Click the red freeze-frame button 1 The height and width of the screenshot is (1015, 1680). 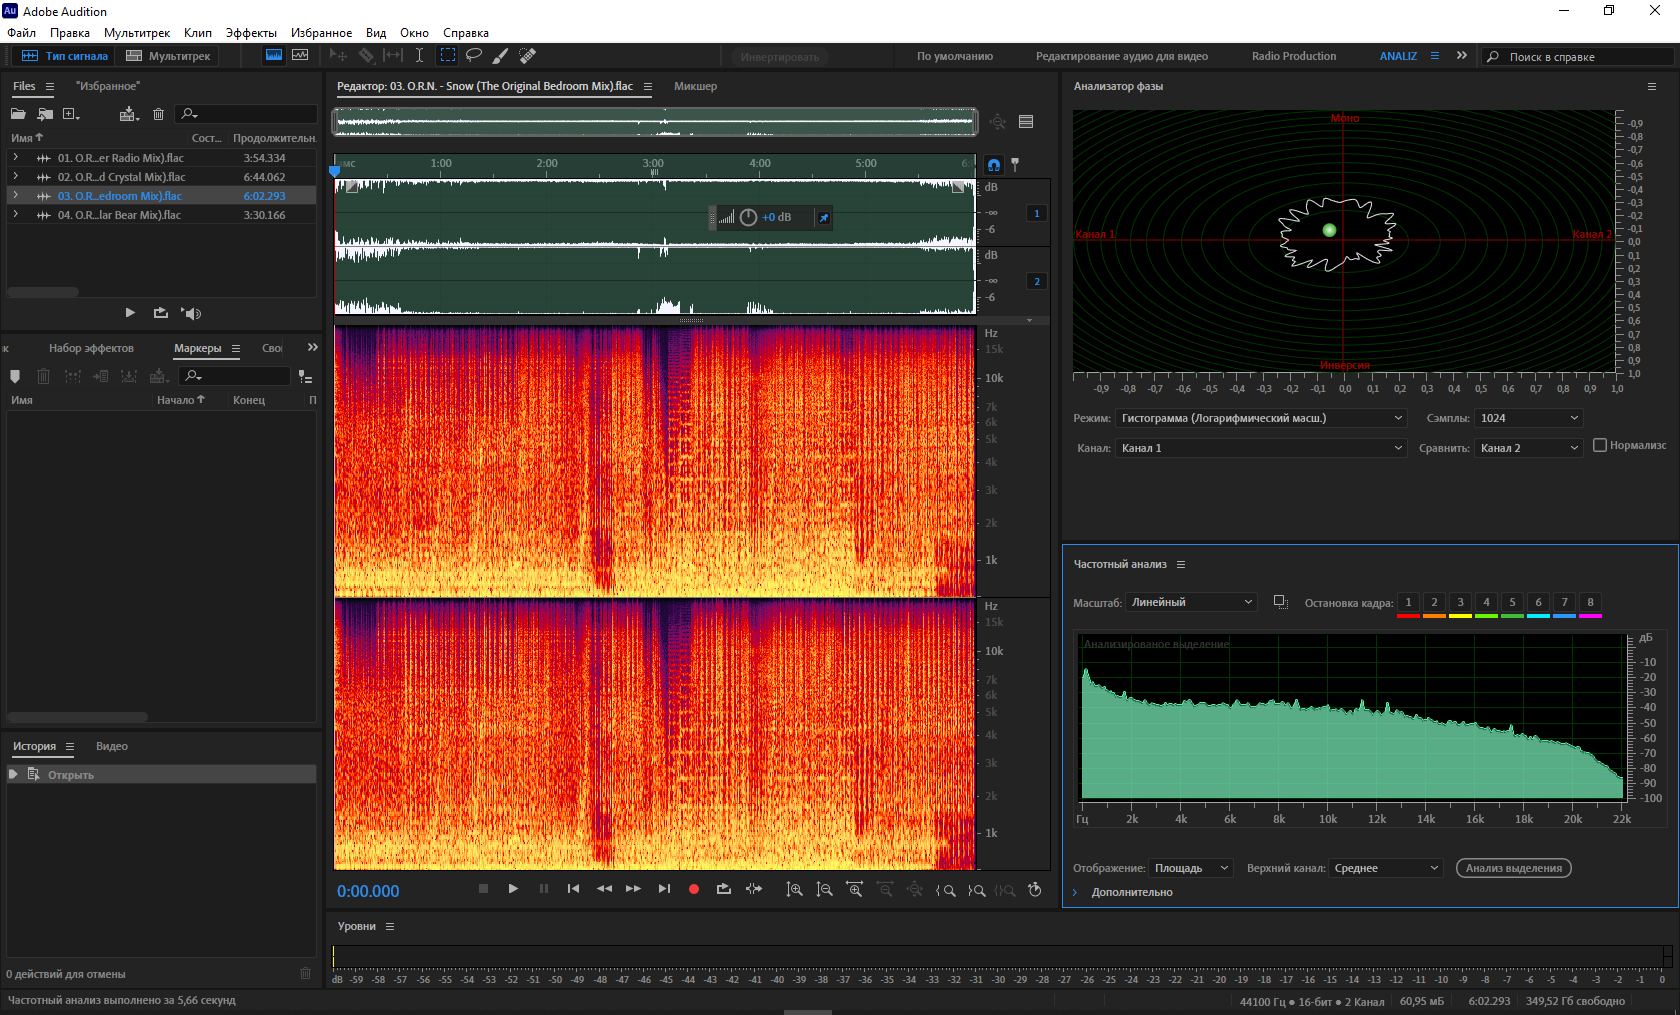(x=1408, y=603)
